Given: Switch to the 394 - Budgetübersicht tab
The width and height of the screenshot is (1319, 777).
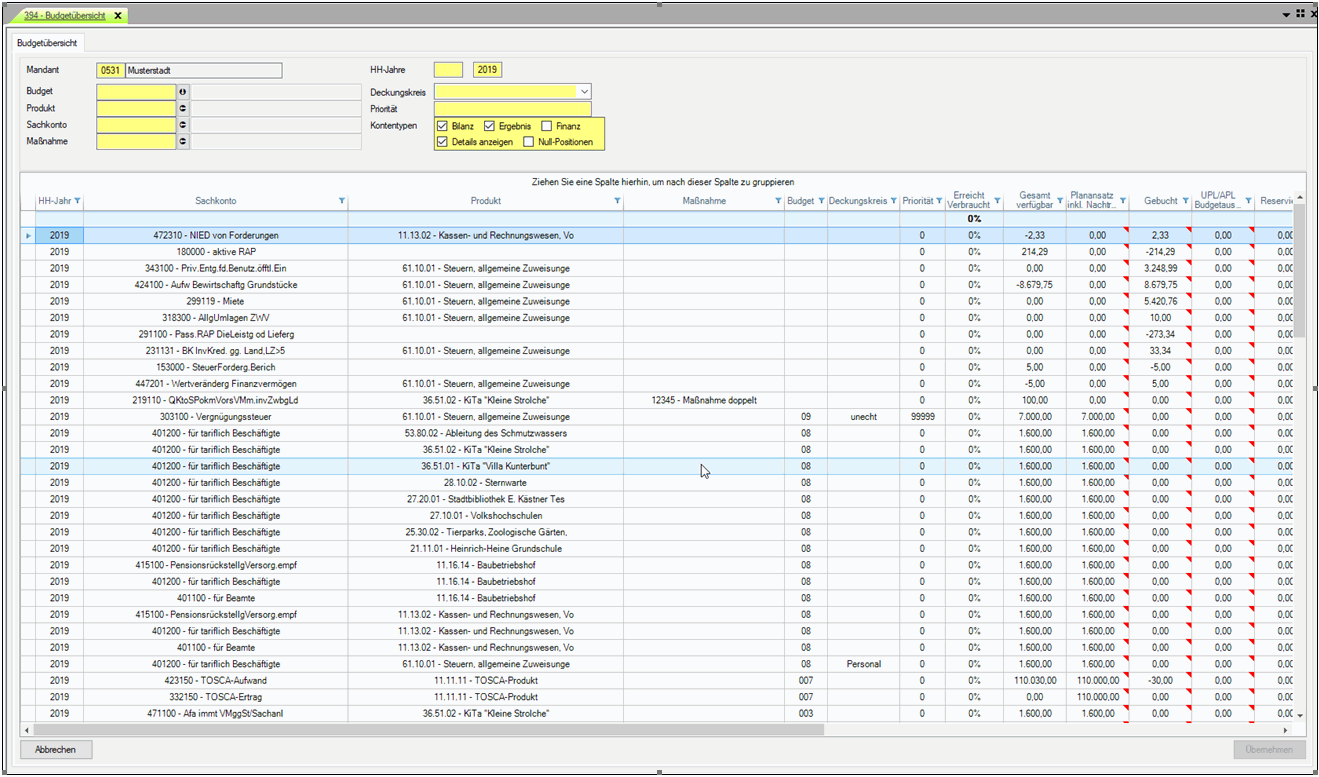Looking at the screenshot, I should pos(65,16).
